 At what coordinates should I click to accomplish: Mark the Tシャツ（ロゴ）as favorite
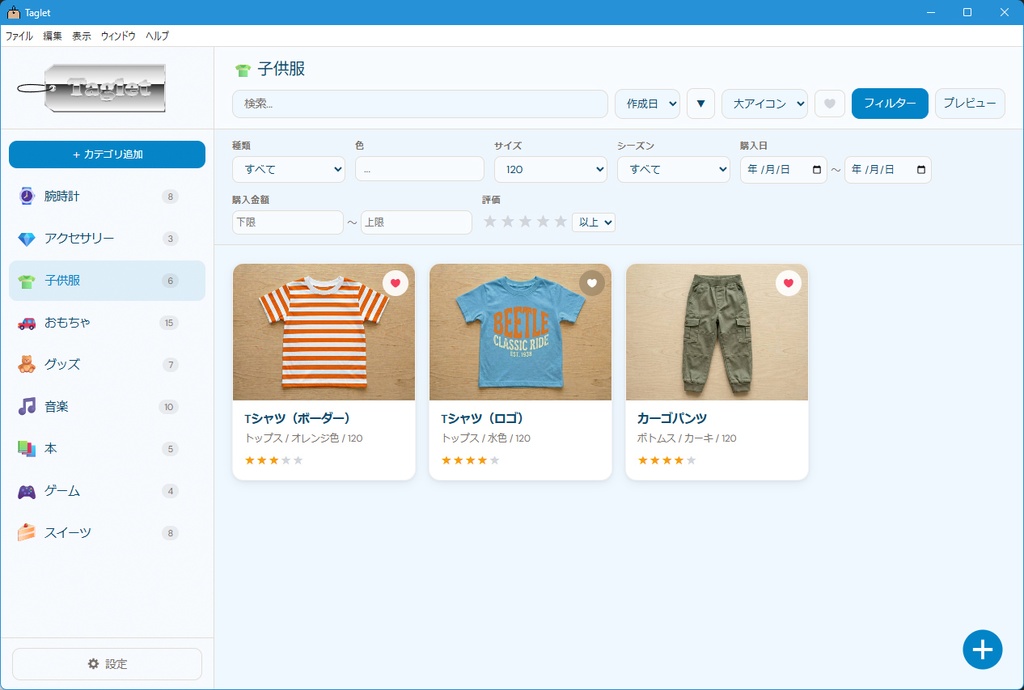click(x=592, y=283)
